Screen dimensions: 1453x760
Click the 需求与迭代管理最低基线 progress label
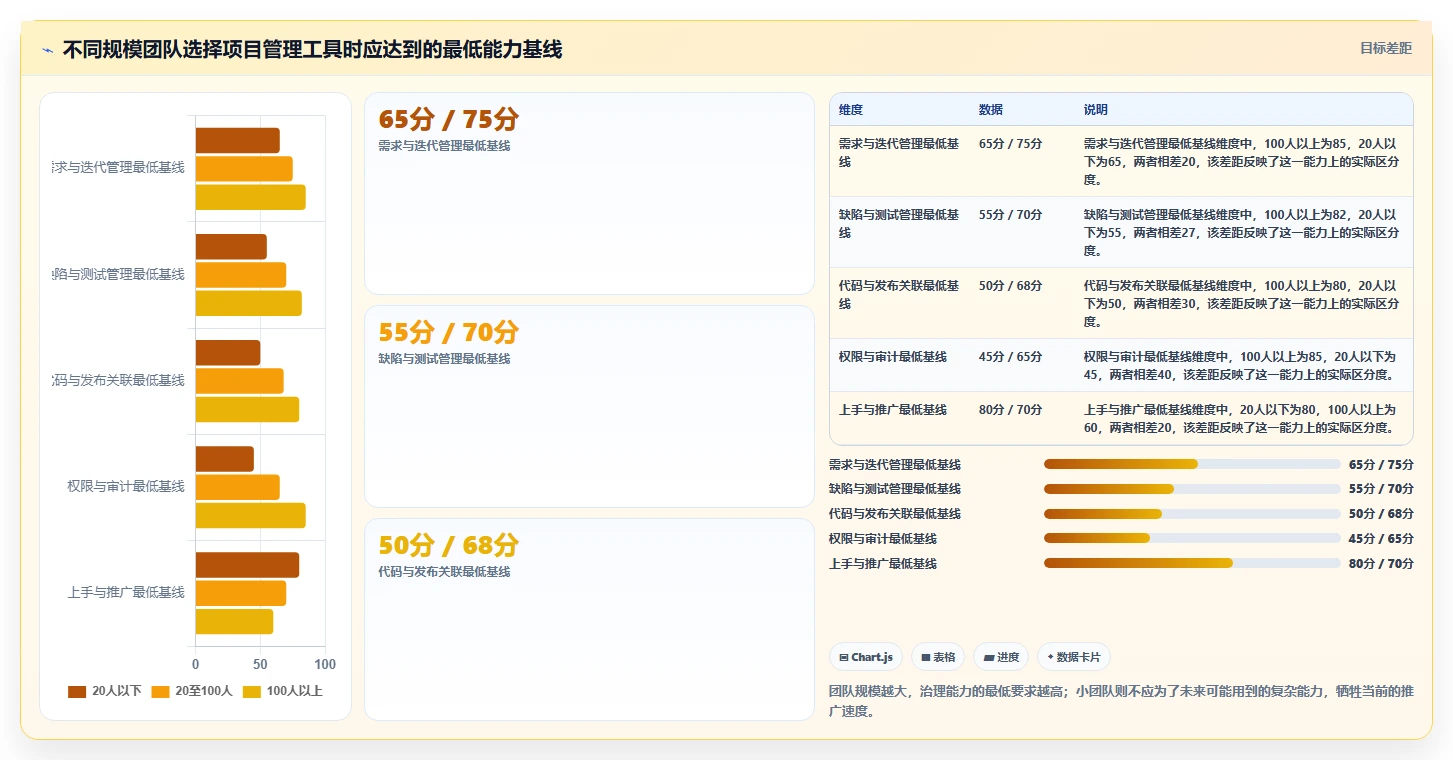point(895,465)
